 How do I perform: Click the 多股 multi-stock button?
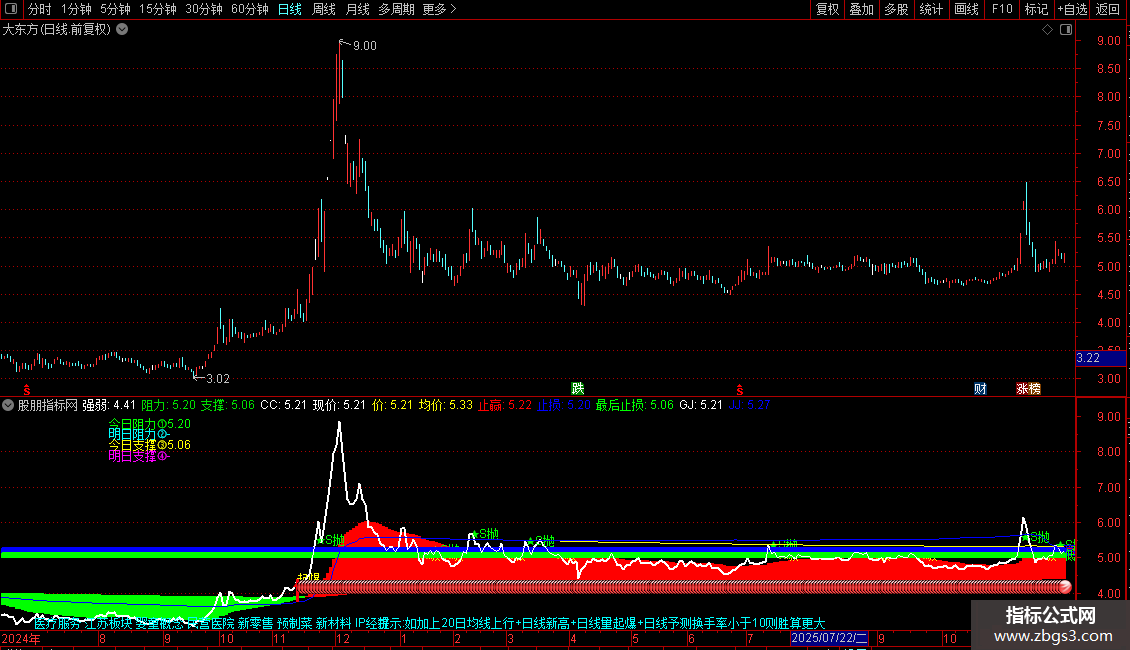click(896, 9)
